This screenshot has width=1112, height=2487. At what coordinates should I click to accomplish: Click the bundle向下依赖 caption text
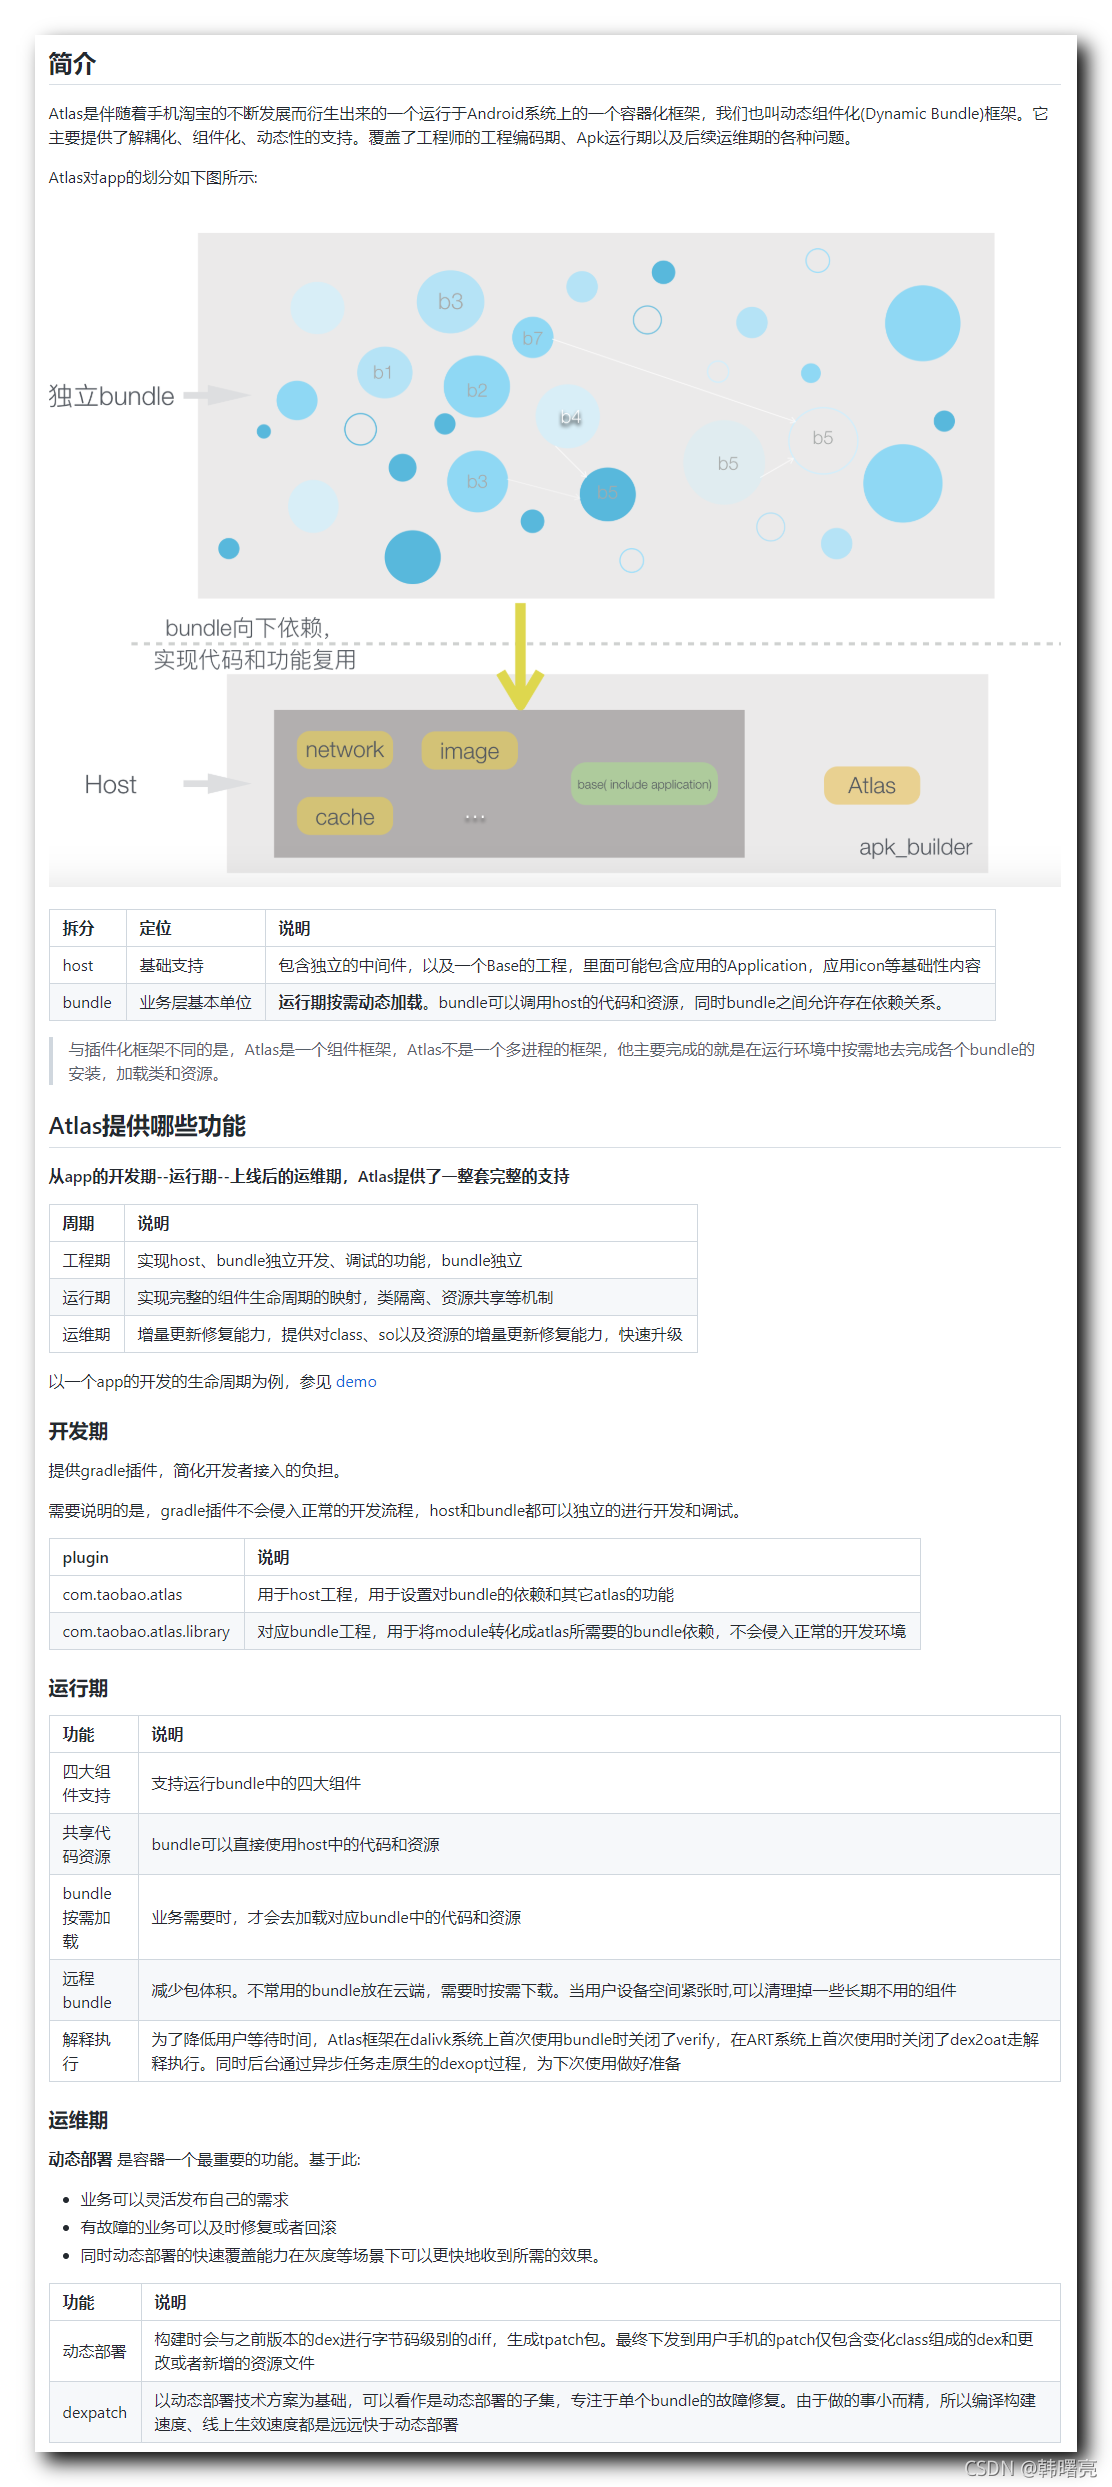[248, 627]
